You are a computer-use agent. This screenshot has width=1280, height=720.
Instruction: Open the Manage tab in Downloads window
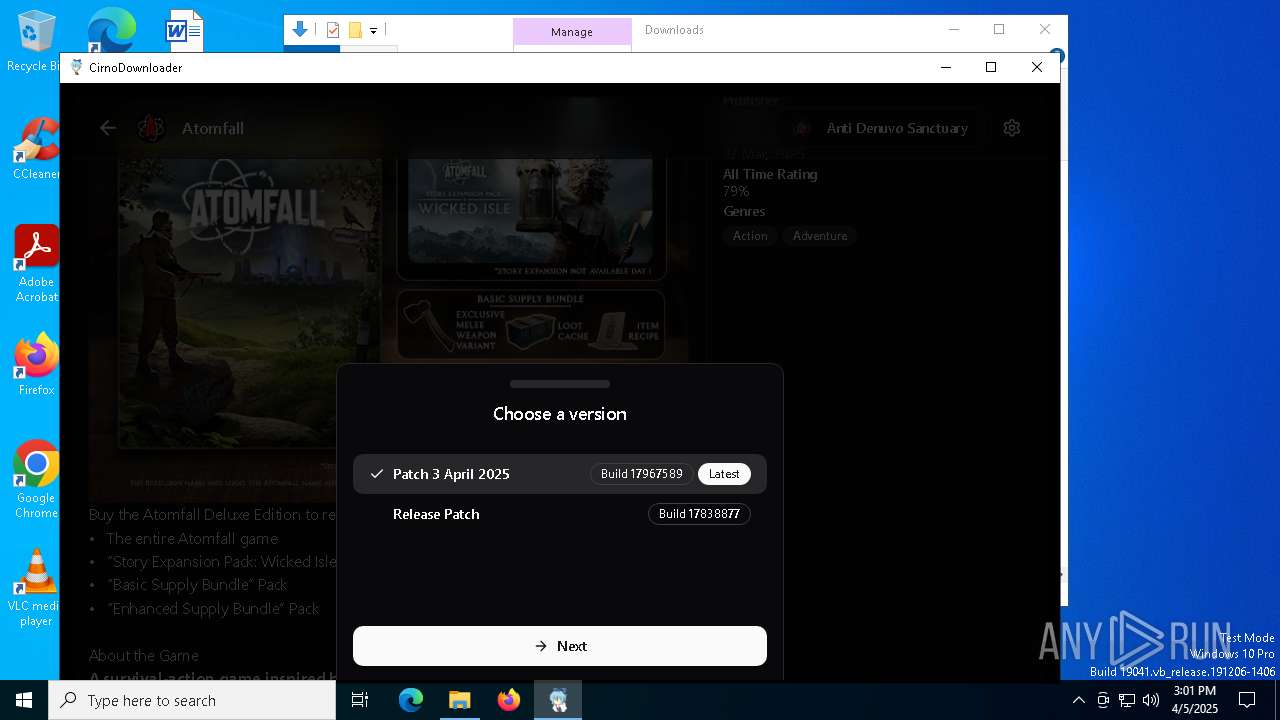572,32
